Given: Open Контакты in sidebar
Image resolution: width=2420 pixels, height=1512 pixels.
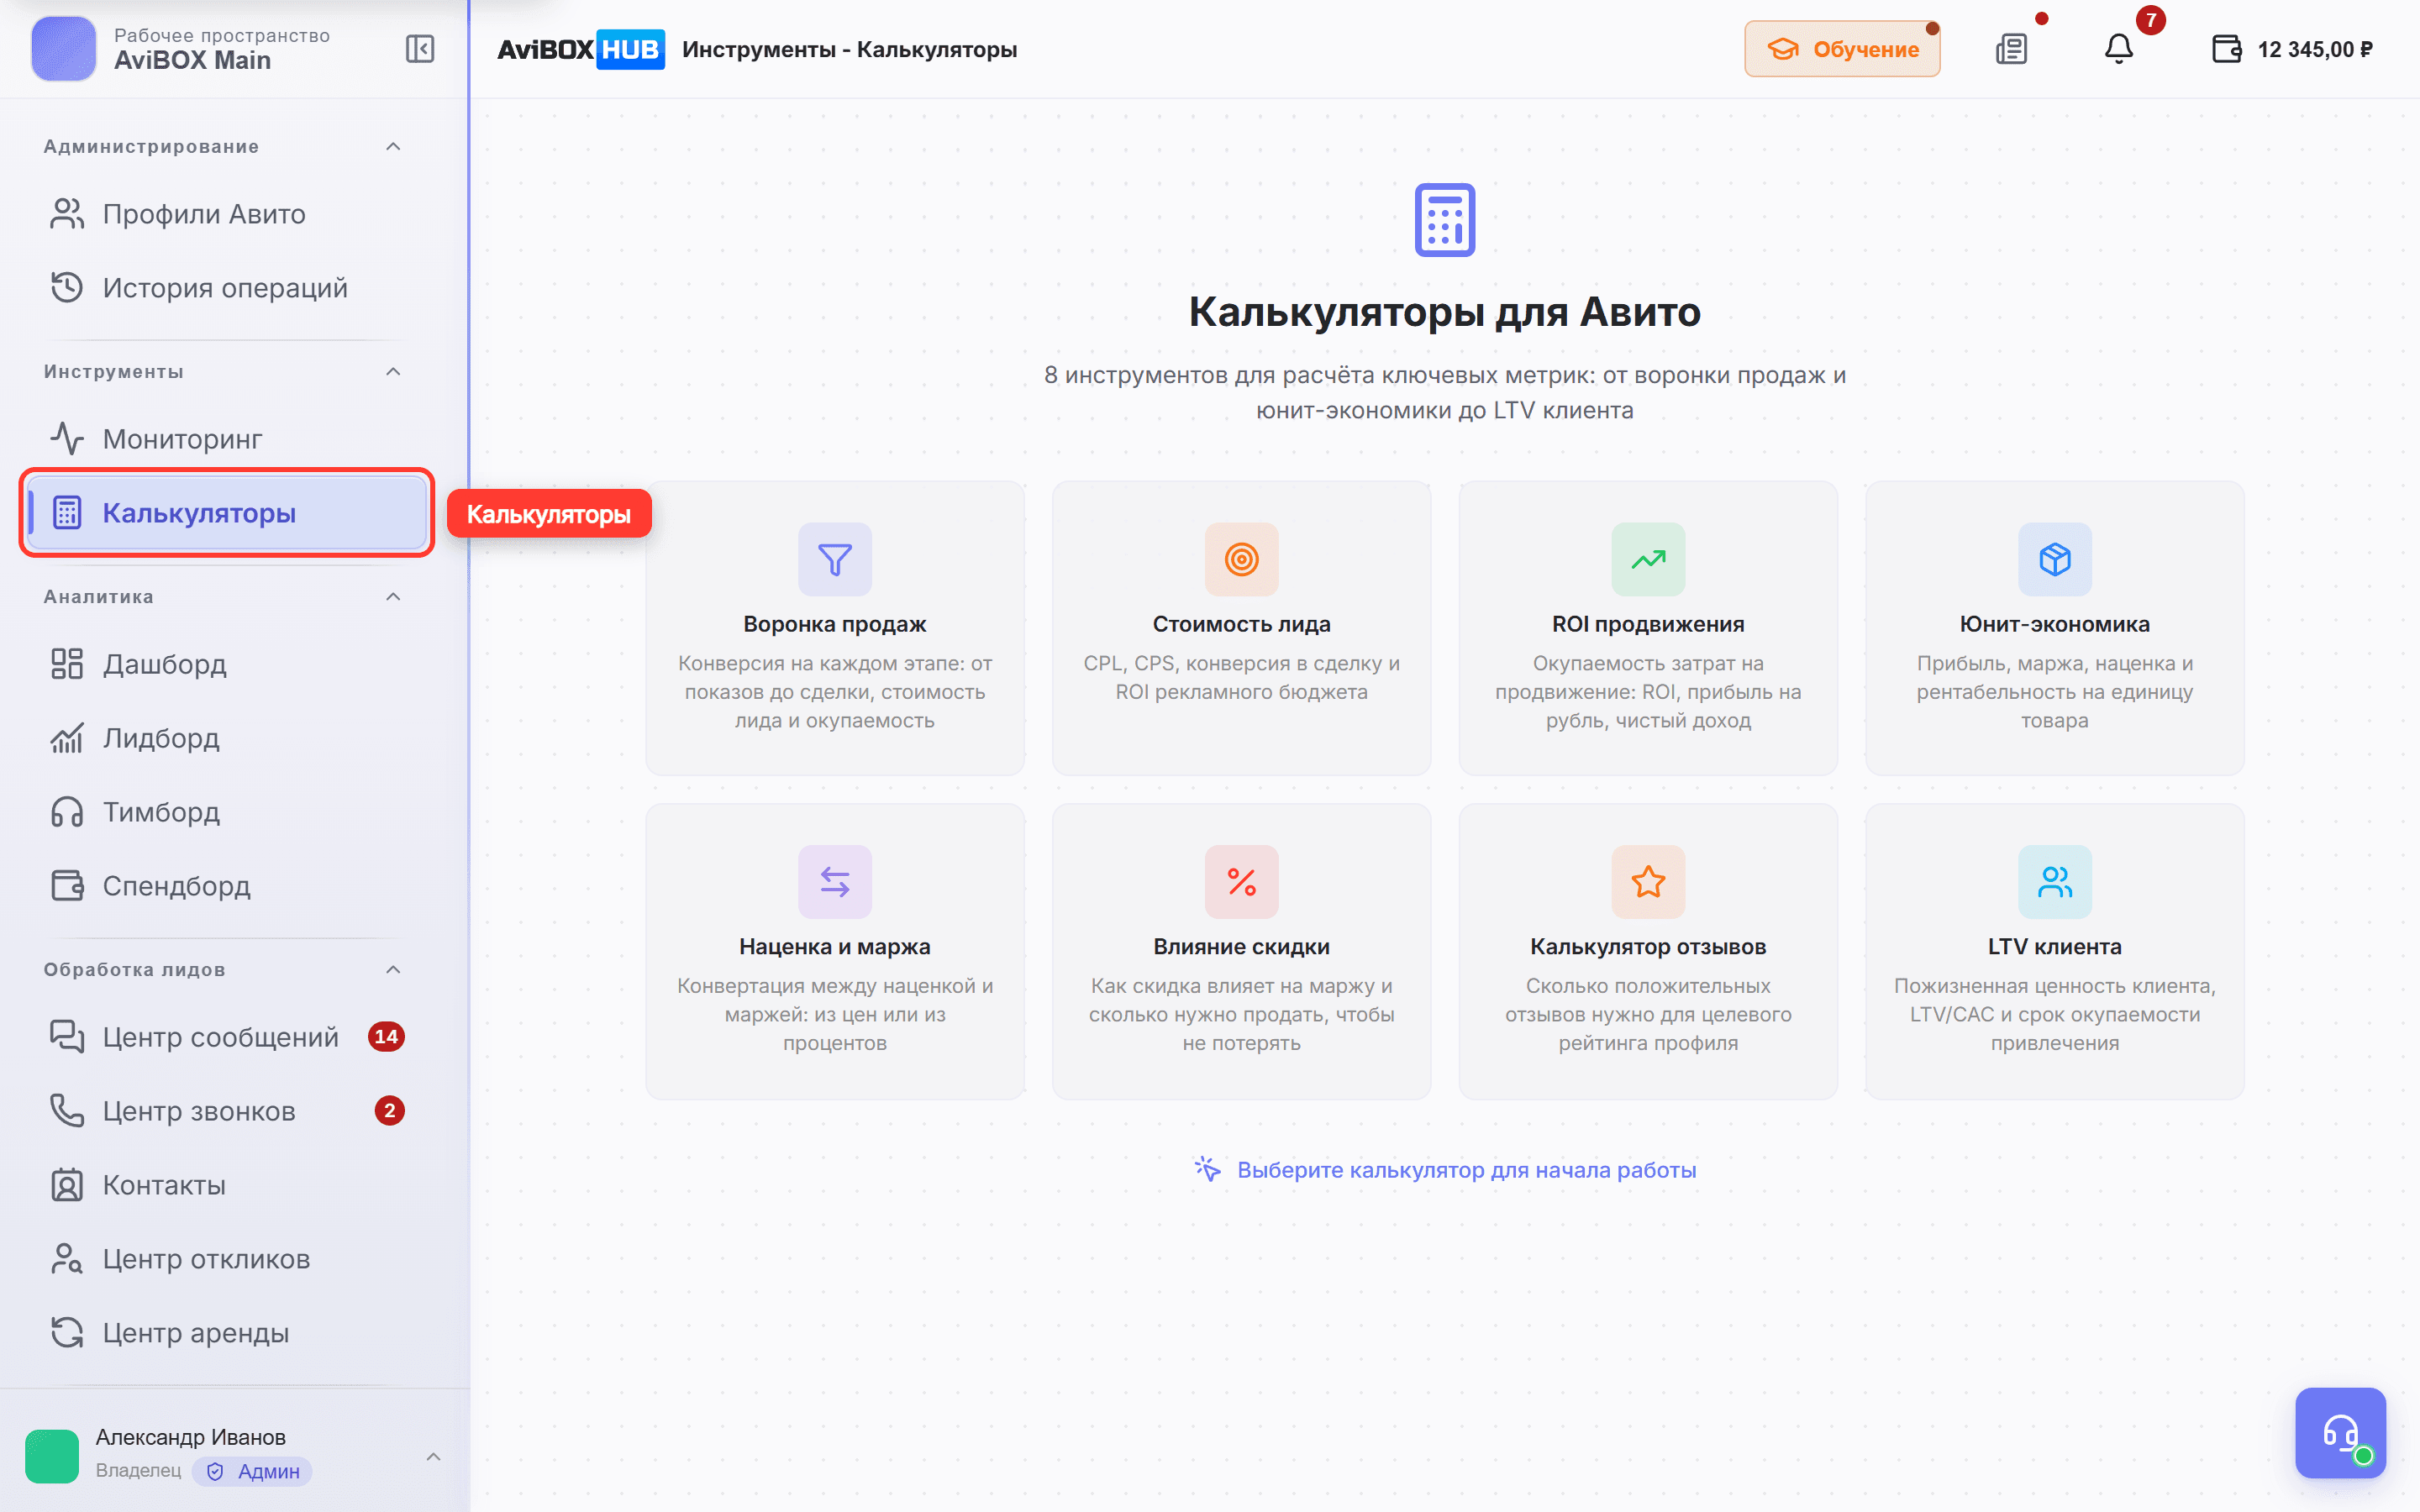Looking at the screenshot, I should point(227,1185).
